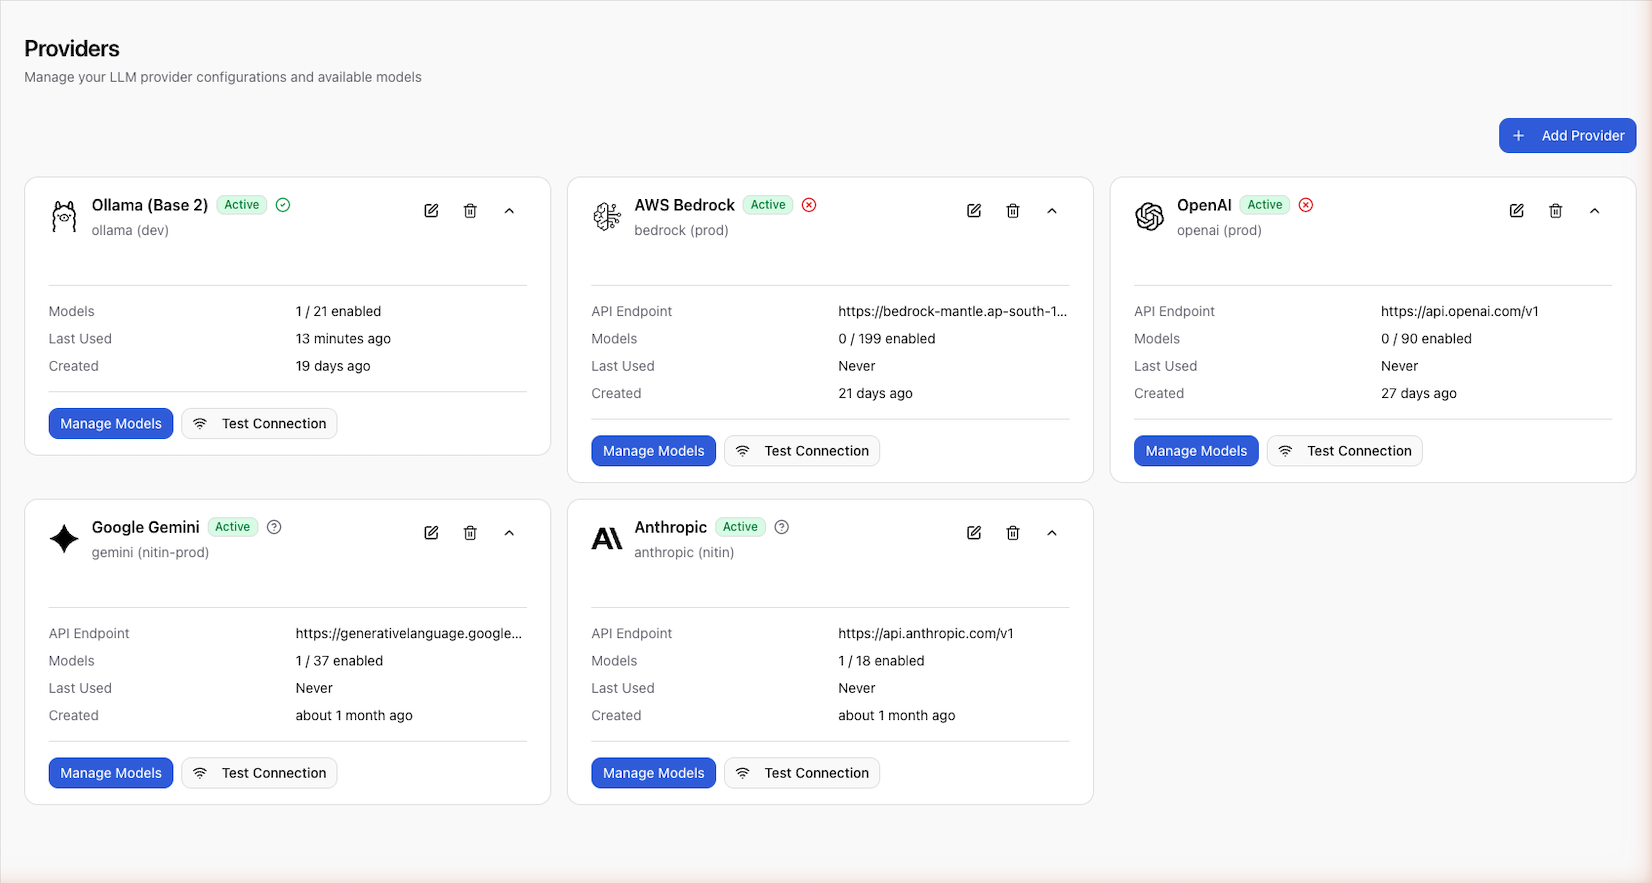
Task: Test Connection for AWS Bedrock
Action: pos(802,451)
